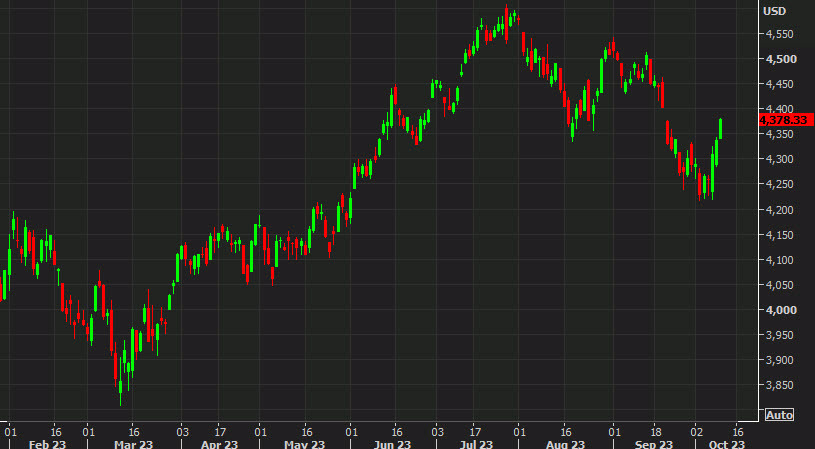
Task: Click the 4,200 price axis label
Action: pyautogui.click(x=780, y=210)
